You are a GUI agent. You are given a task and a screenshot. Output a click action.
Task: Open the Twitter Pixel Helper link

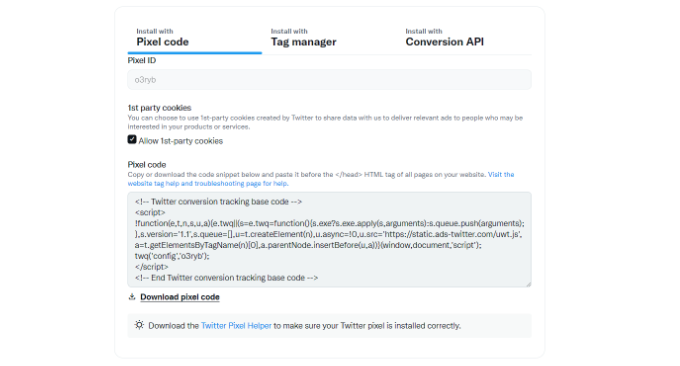236,326
